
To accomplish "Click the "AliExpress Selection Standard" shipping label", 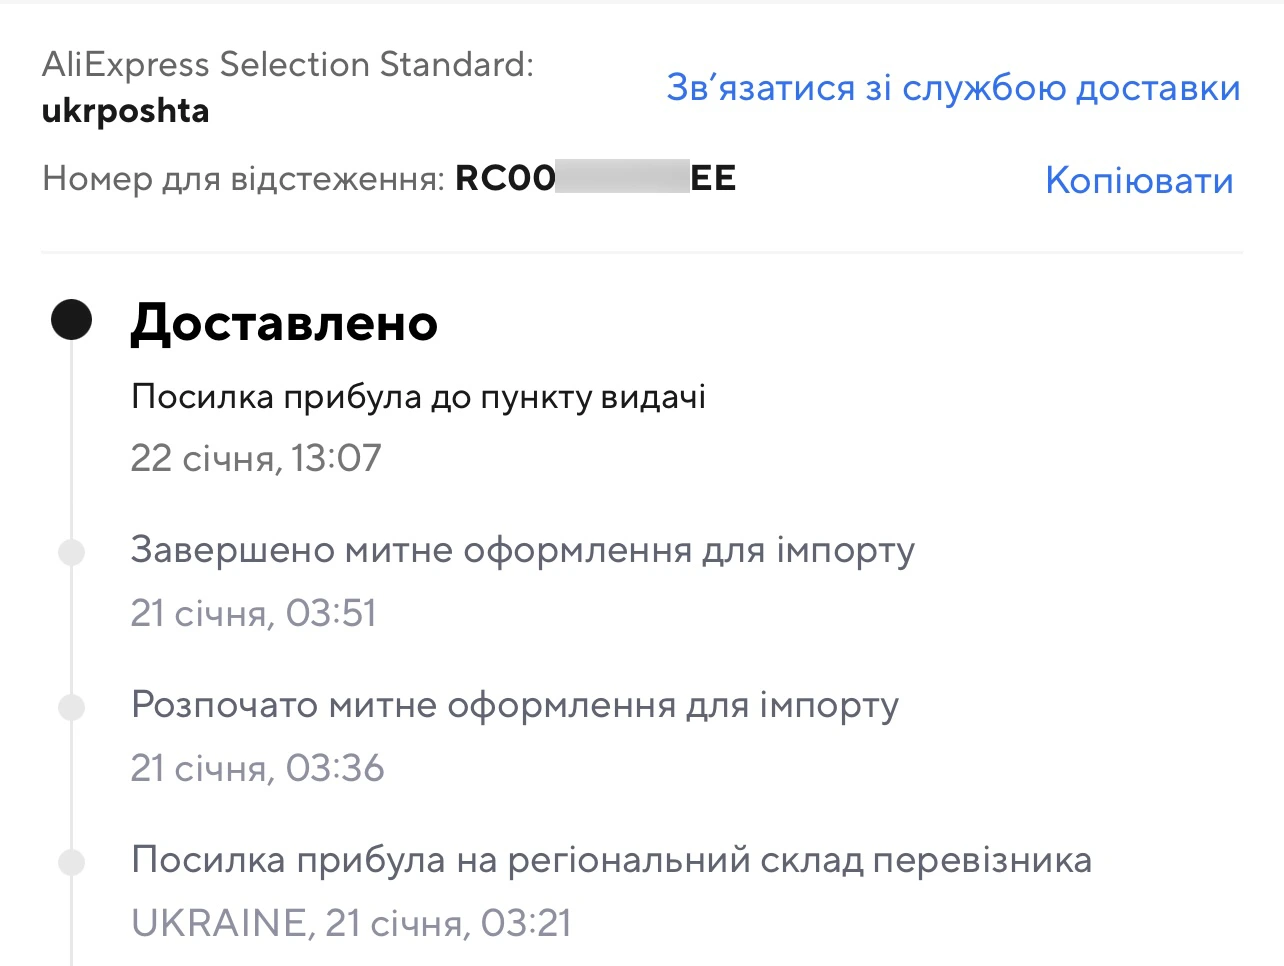I will (287, 63).
